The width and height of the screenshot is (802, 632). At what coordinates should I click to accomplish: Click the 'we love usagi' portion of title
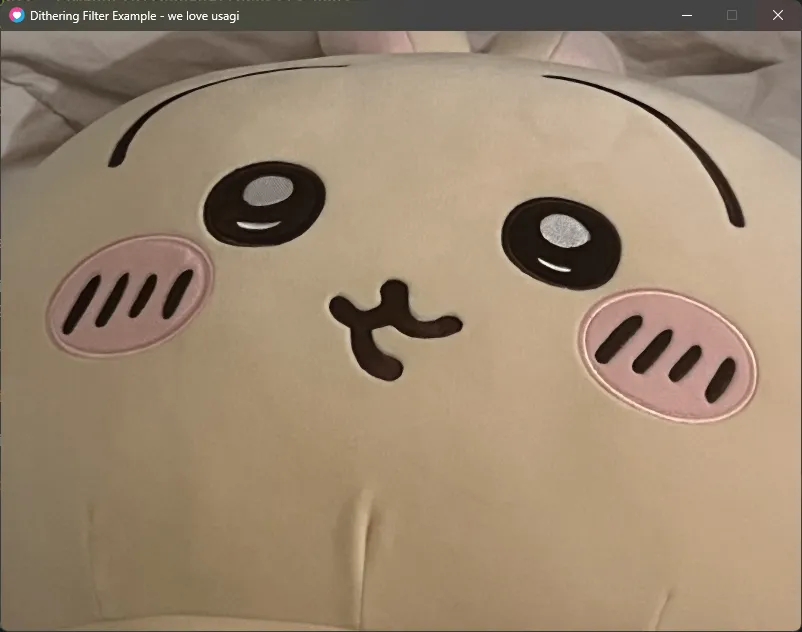(204, 16)
